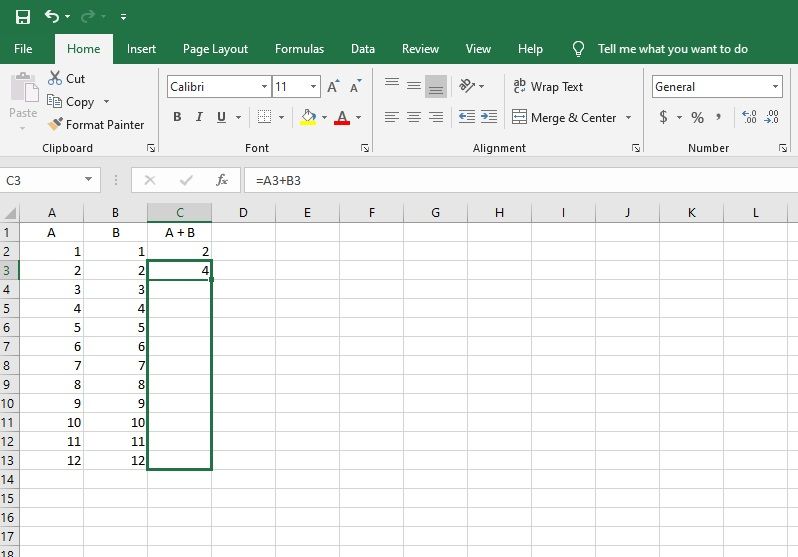Open the Font dialog launcher
Image resolution: width=798 pixels, height=557 pixels.
tap(365, 148)
